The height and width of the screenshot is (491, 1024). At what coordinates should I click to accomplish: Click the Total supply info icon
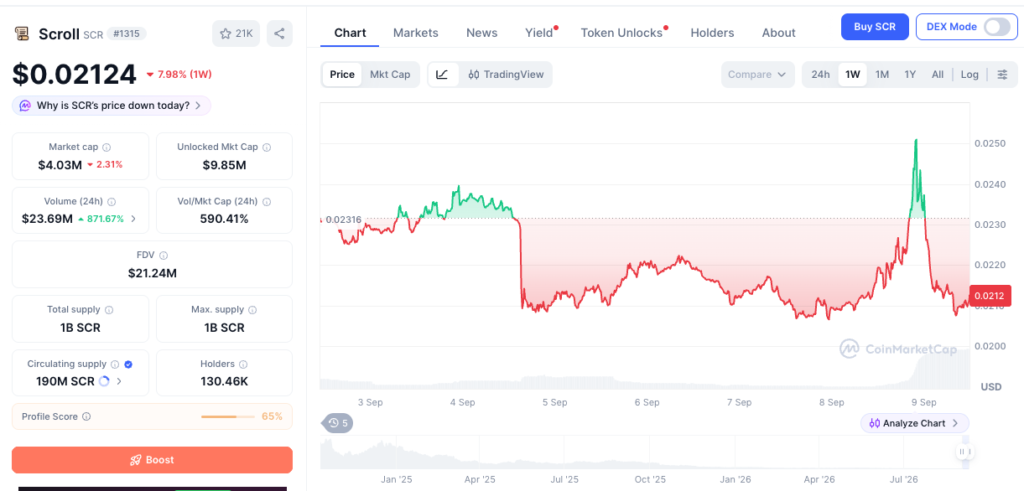pyautogui.click(x=109, y=310)
